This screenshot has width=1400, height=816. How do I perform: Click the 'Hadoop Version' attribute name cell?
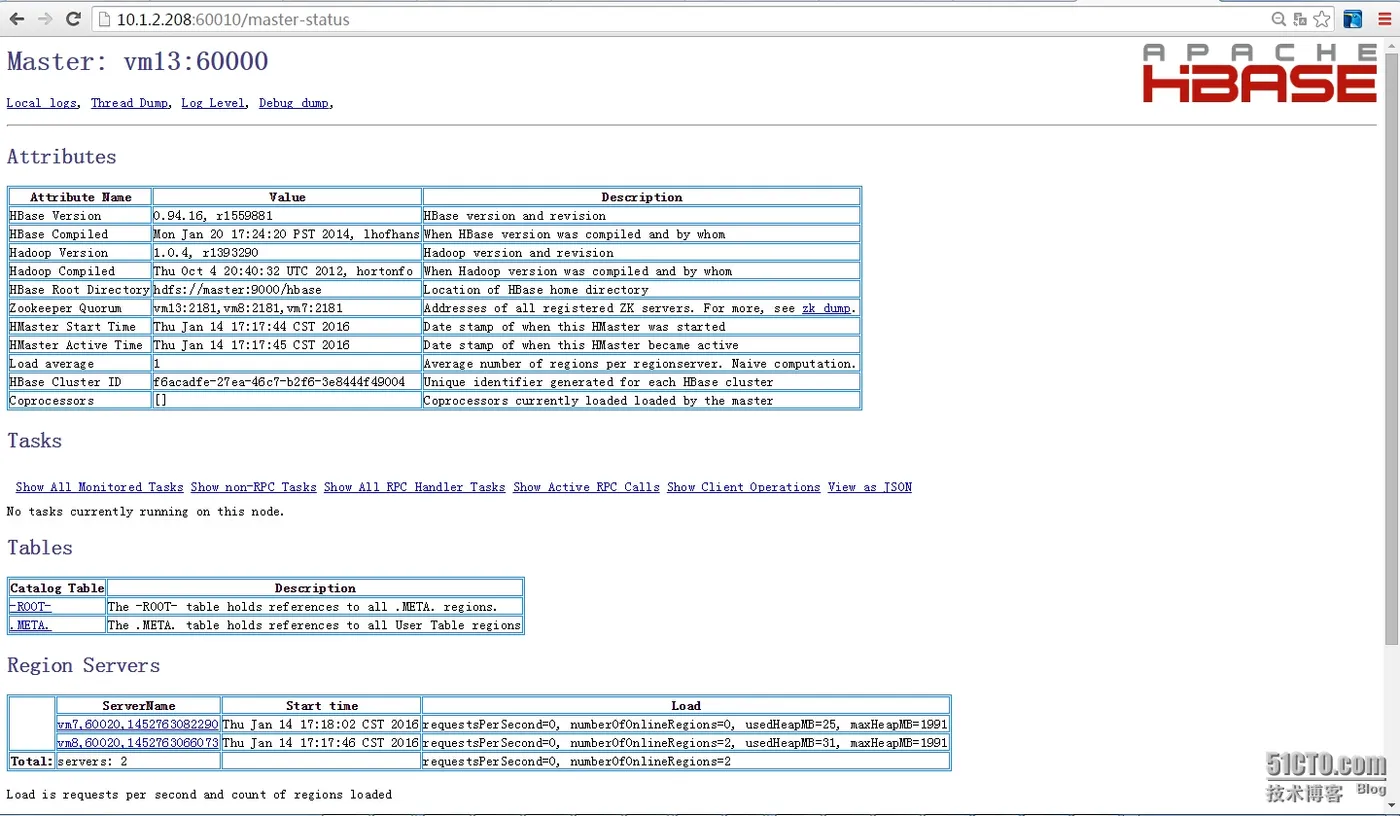point(80,253)
